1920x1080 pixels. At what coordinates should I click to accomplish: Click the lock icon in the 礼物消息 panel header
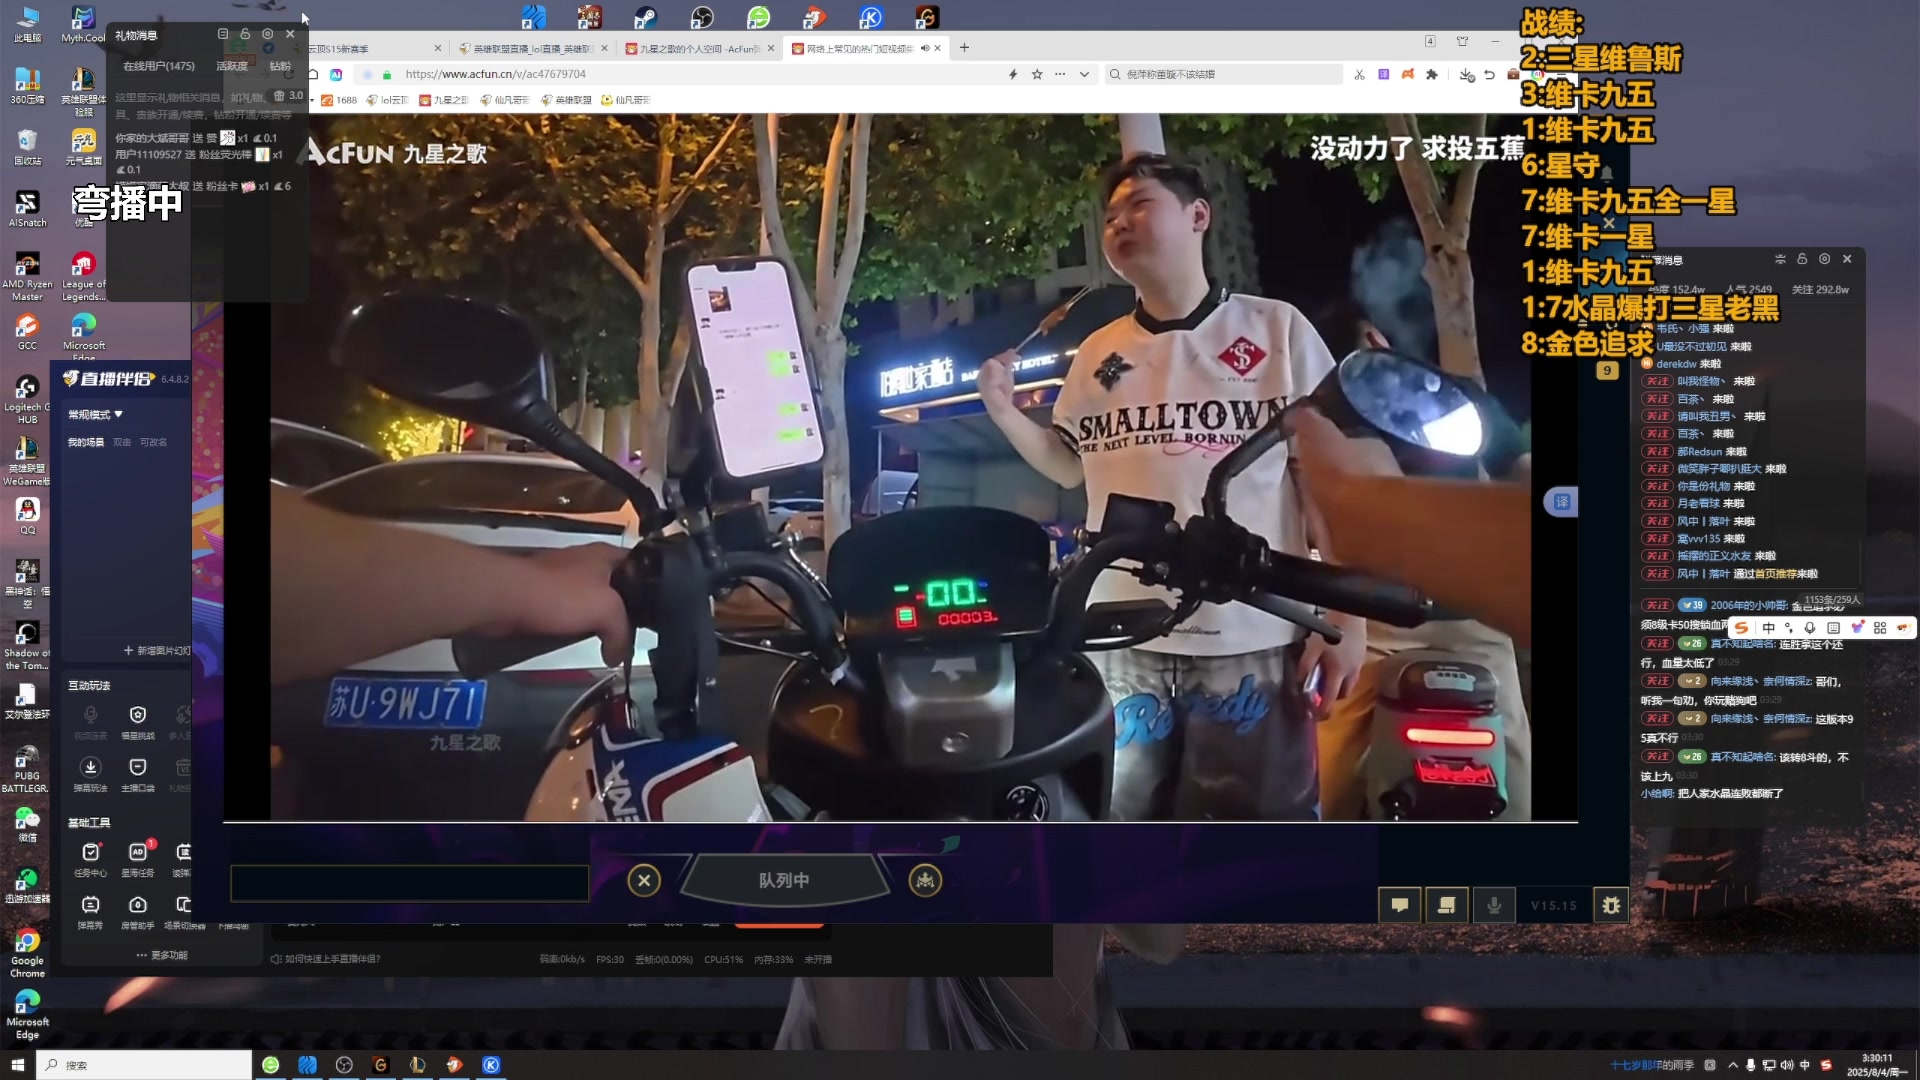point(245,34)
